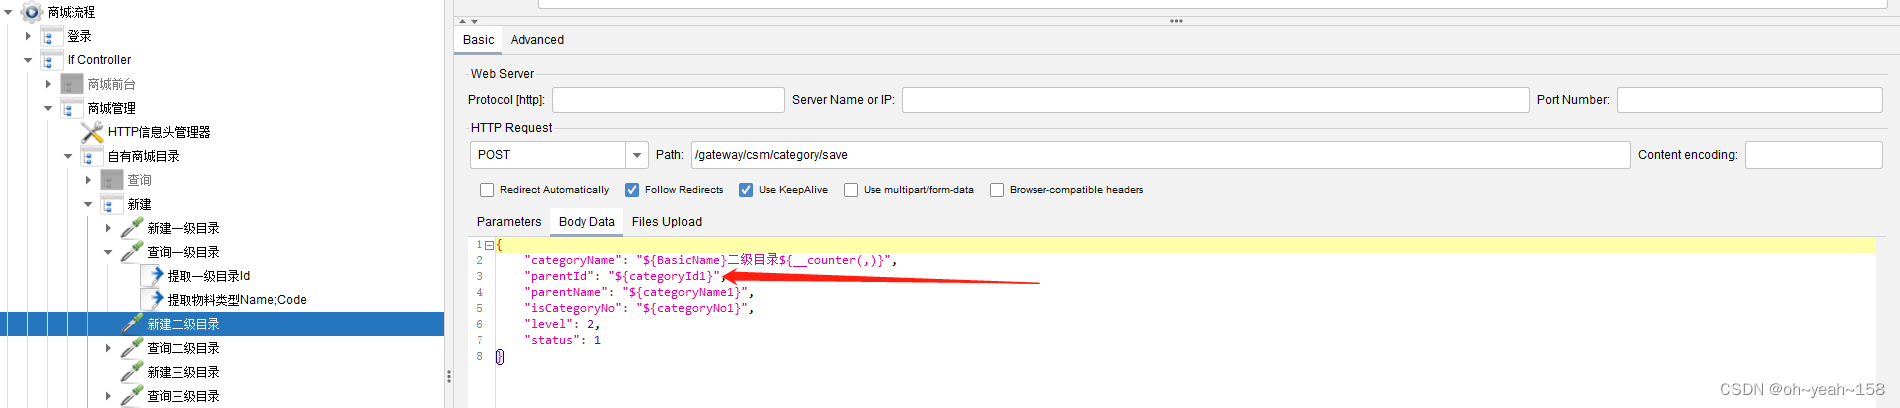The height and width of the screenshot is (408, 1900).
Task: Enable Use multipart/form-data
Action: pyautogui.click(x=851, y=190)
